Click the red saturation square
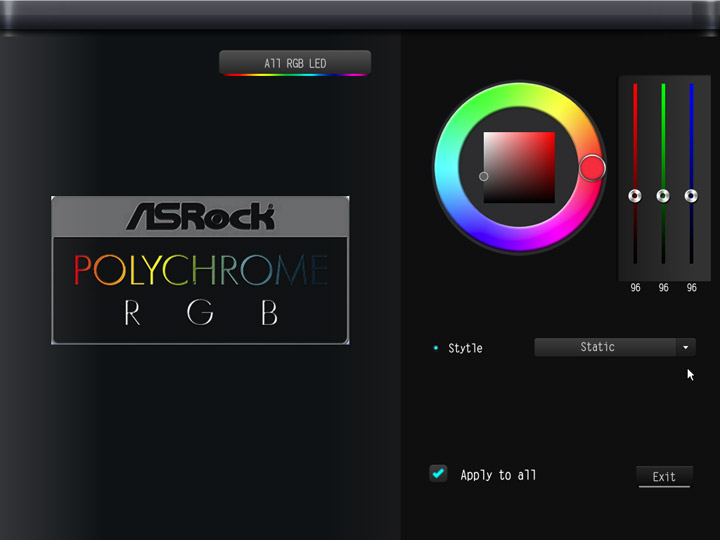 pos(519,168)
